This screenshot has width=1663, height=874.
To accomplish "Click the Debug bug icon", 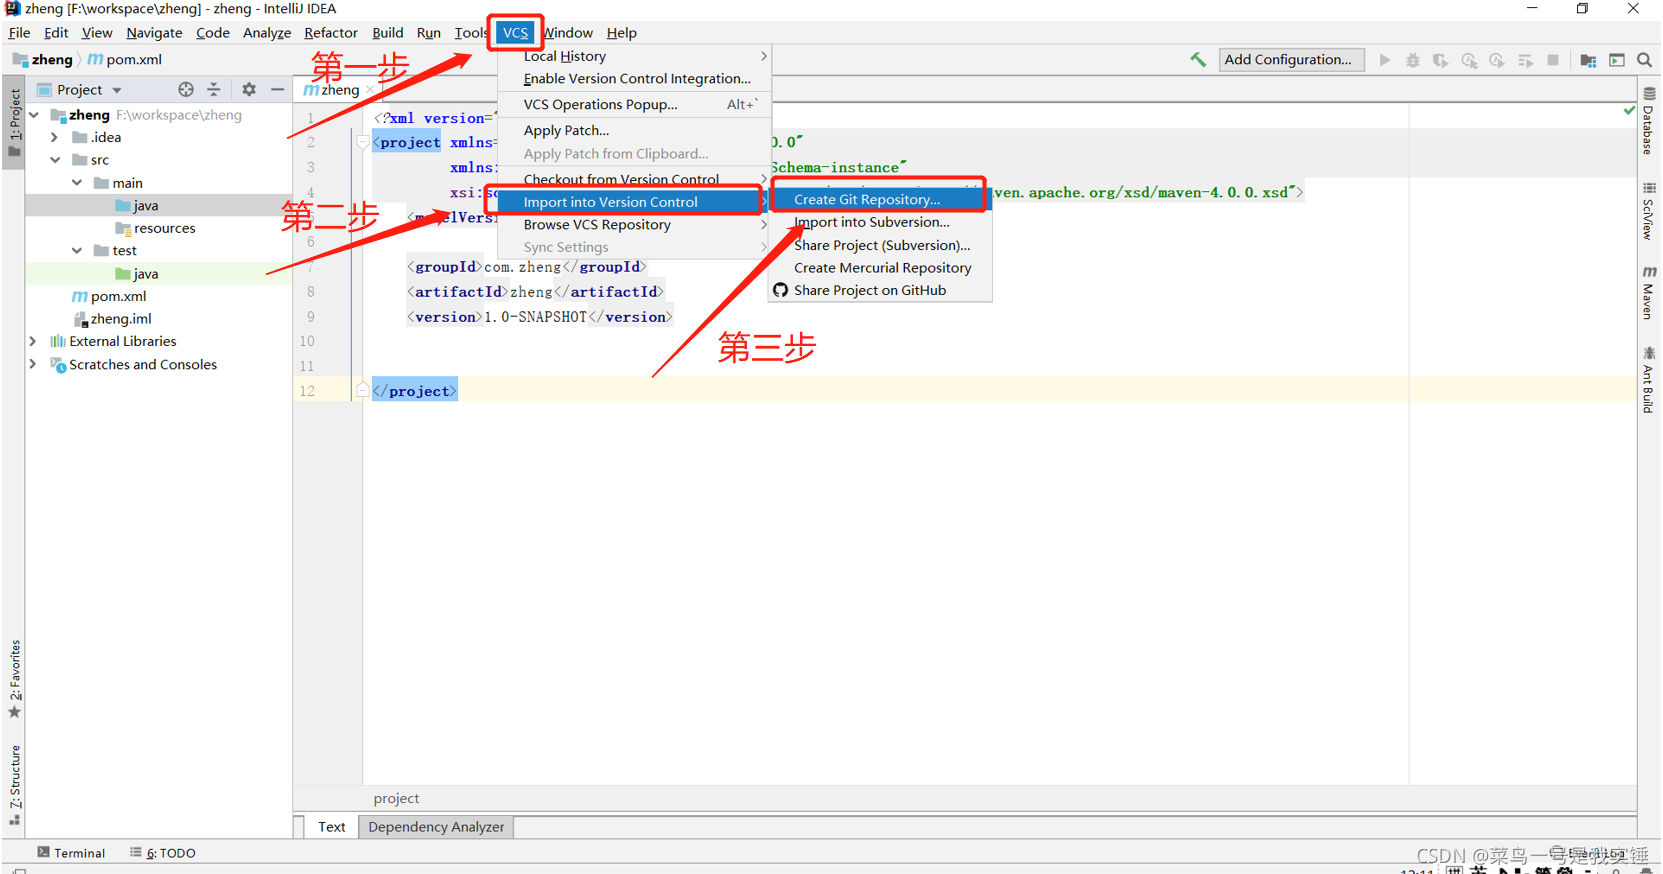I will [x=1413, y=60].
